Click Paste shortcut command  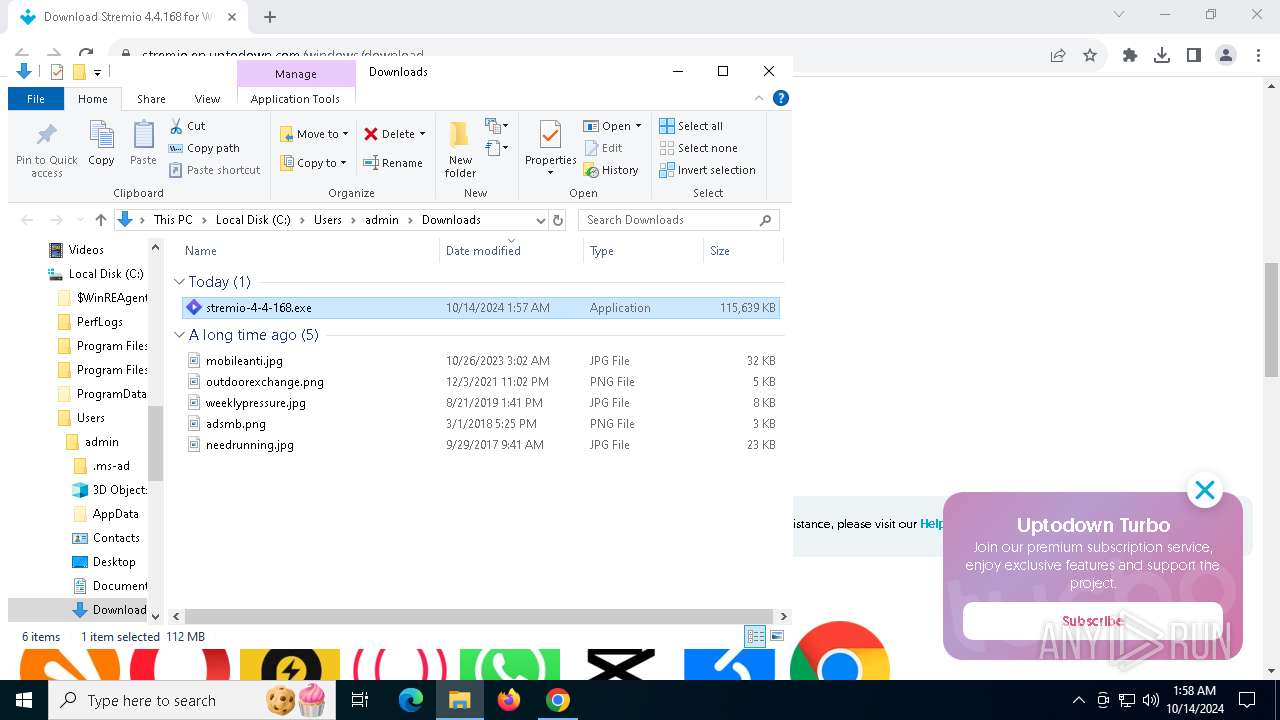(x=214, y=170)
